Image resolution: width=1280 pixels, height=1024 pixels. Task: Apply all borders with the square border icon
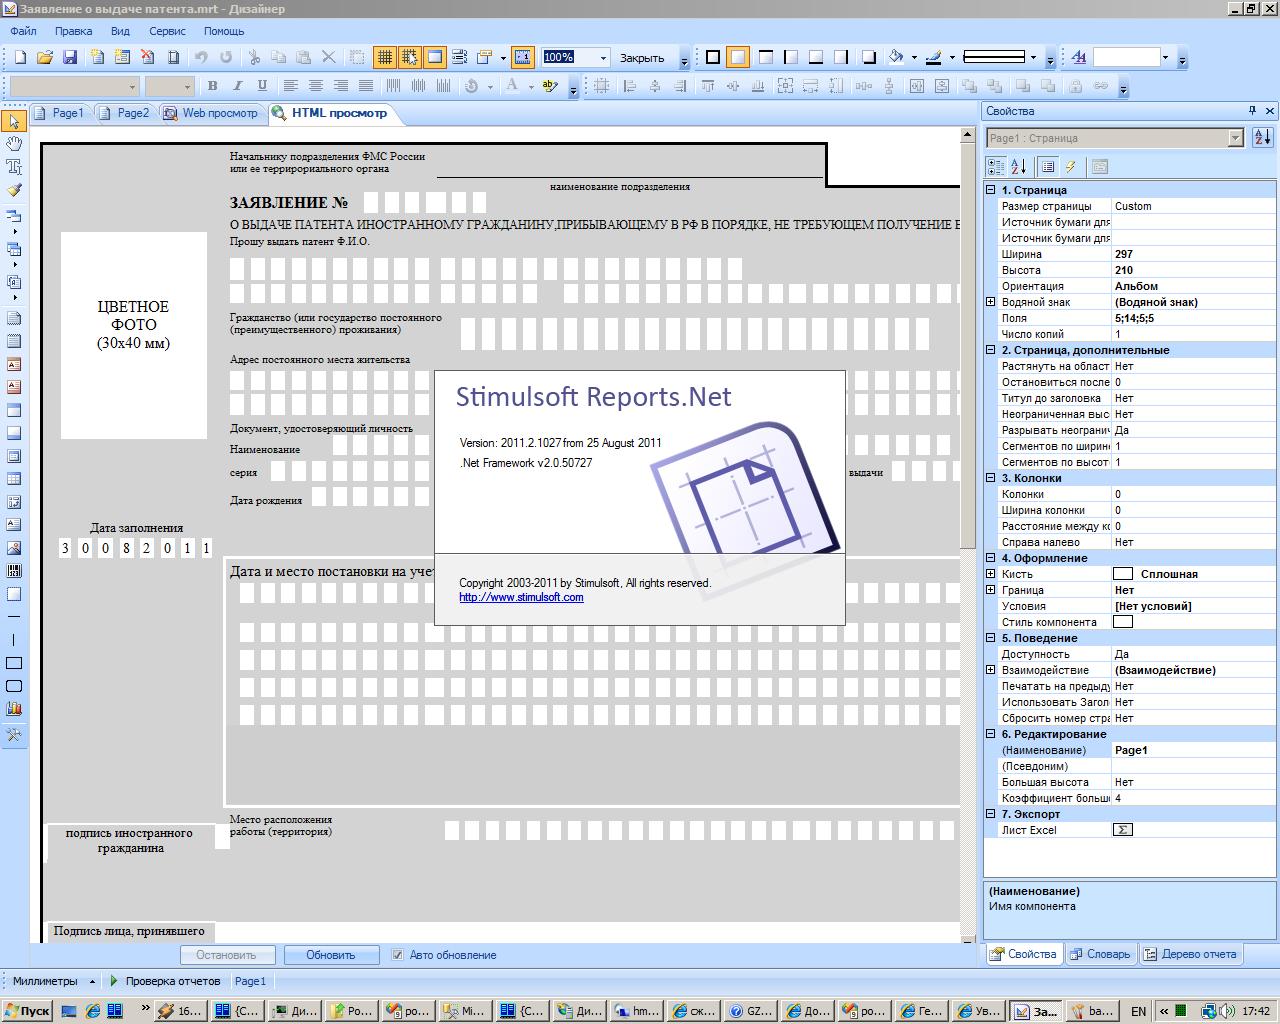[x=713, y=58]
